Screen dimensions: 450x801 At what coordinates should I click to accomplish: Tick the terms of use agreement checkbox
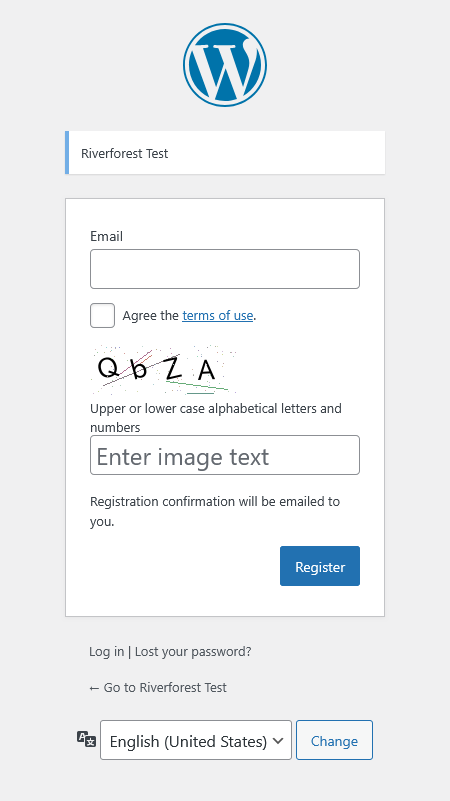(102, 315)
